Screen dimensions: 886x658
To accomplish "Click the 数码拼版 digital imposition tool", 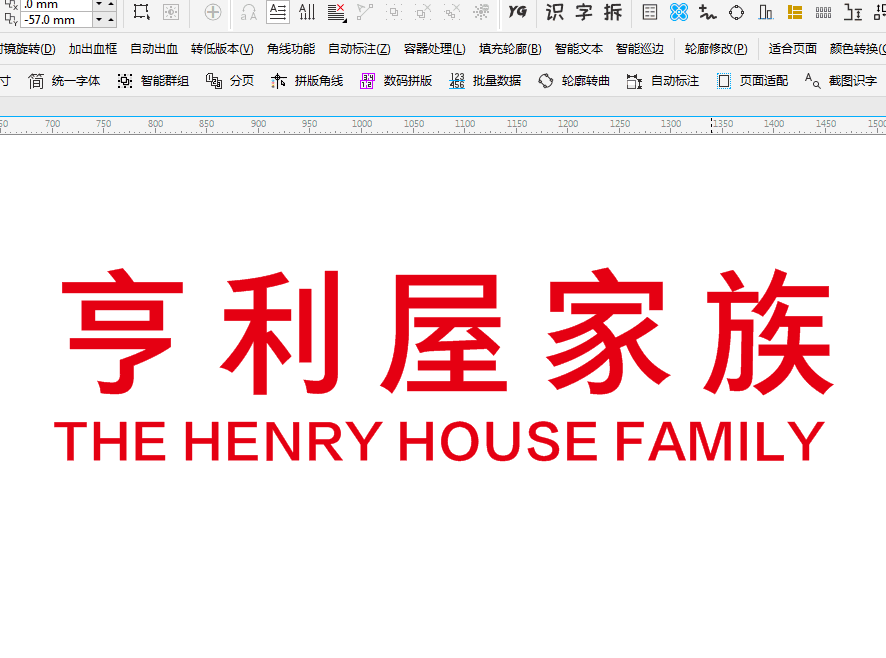I will point(396,81).
